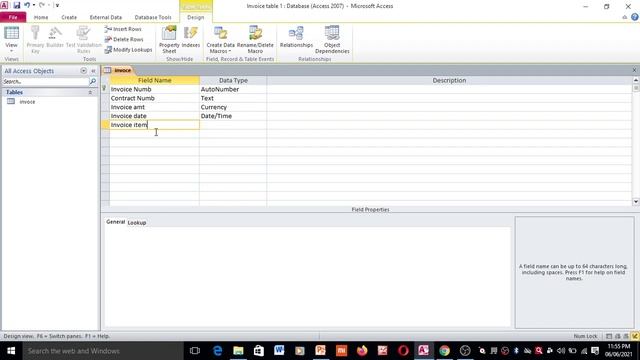Click Data Type cell for Invoice item

(x=233, y=125)
